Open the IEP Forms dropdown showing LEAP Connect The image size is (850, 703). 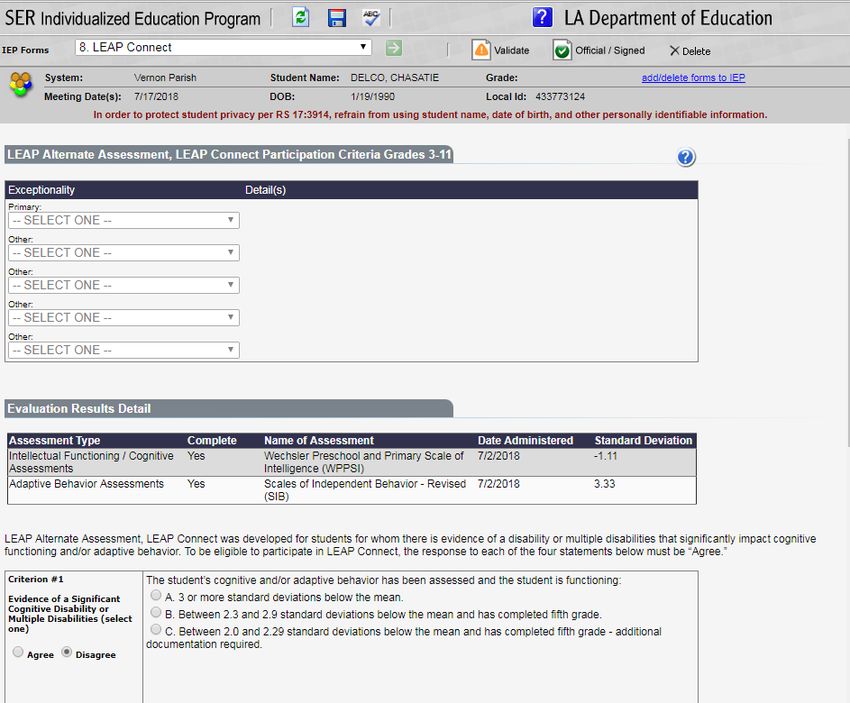pyautogui.click(x=223, y=48)
